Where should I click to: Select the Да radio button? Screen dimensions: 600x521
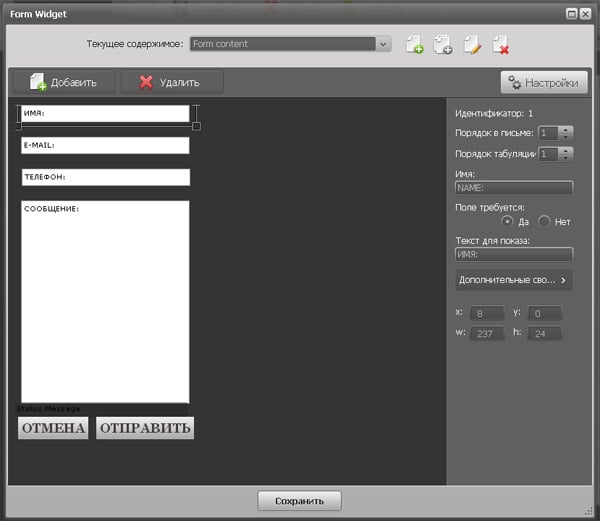(x=508, y=221)
